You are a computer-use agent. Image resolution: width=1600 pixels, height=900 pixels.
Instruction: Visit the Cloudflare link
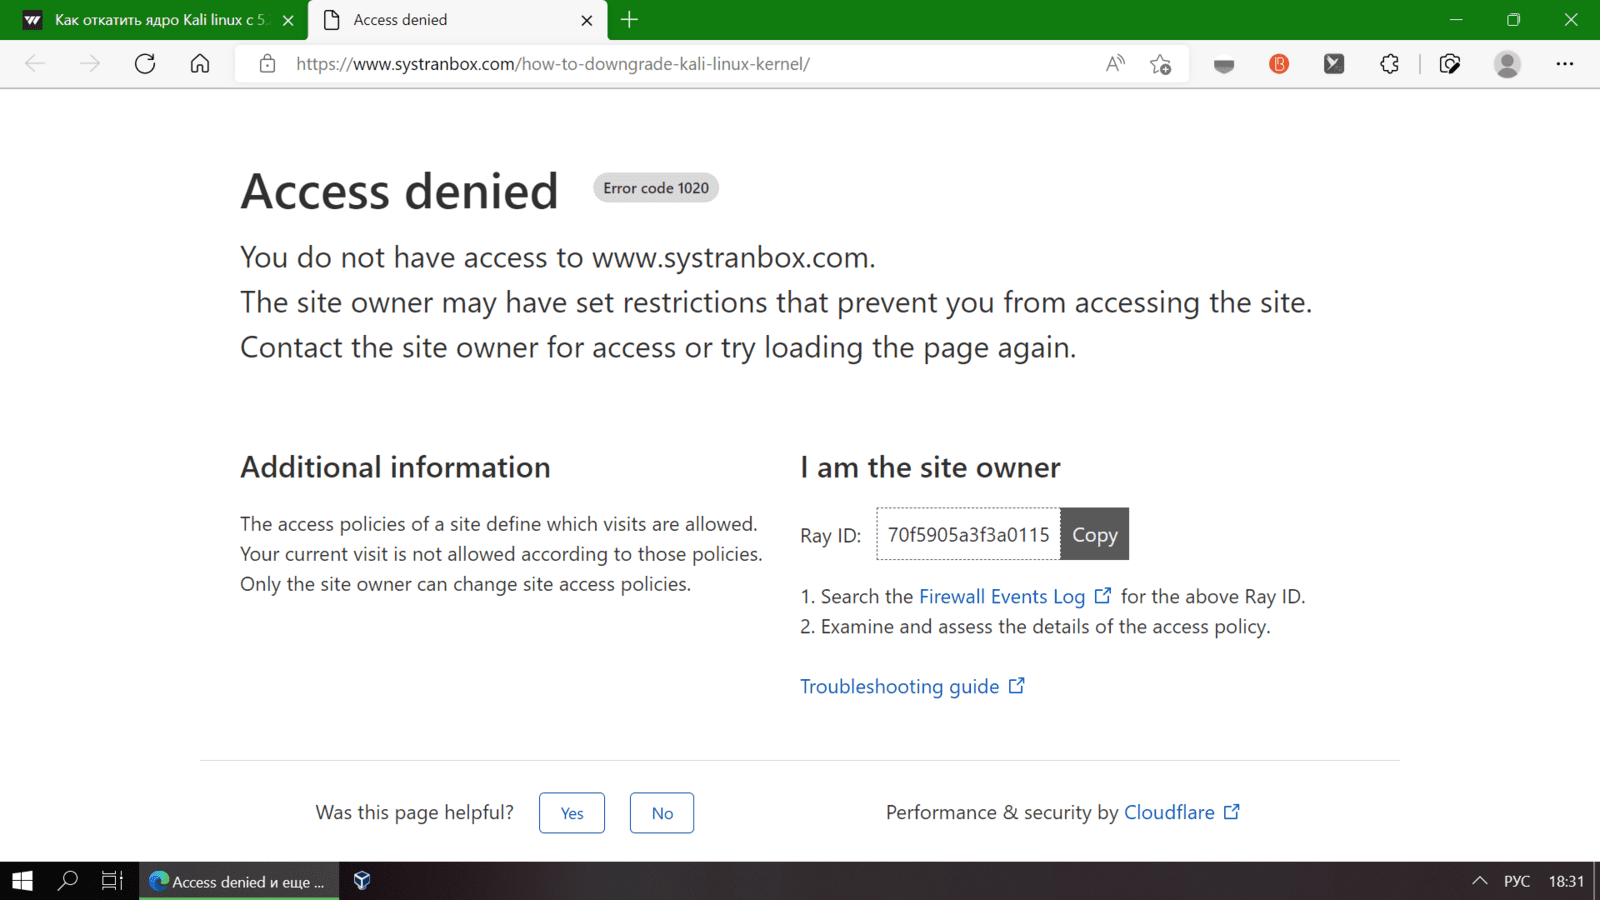tap(1169, 813)
